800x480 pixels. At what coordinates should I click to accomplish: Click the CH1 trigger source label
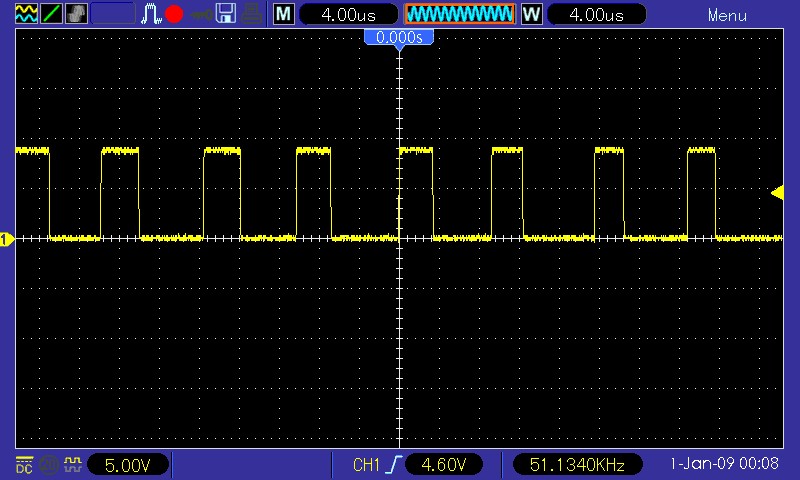tap(366, 465)
